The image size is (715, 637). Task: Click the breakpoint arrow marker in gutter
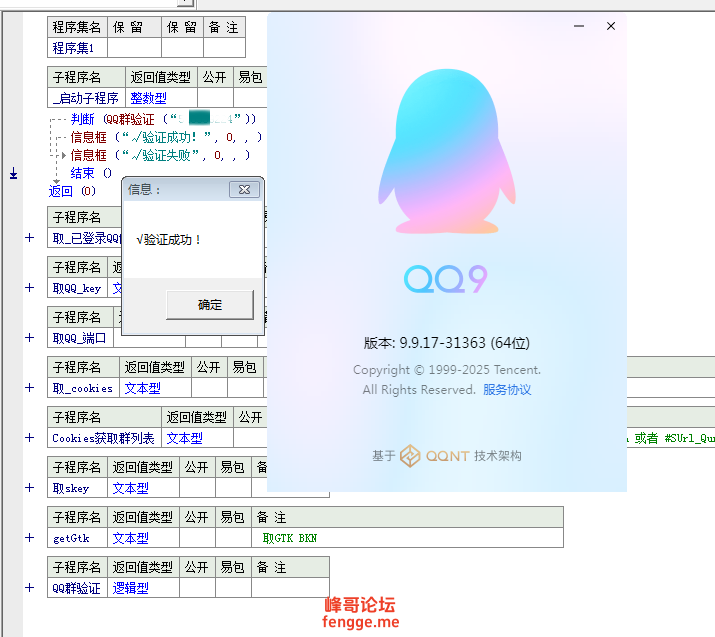14,173
